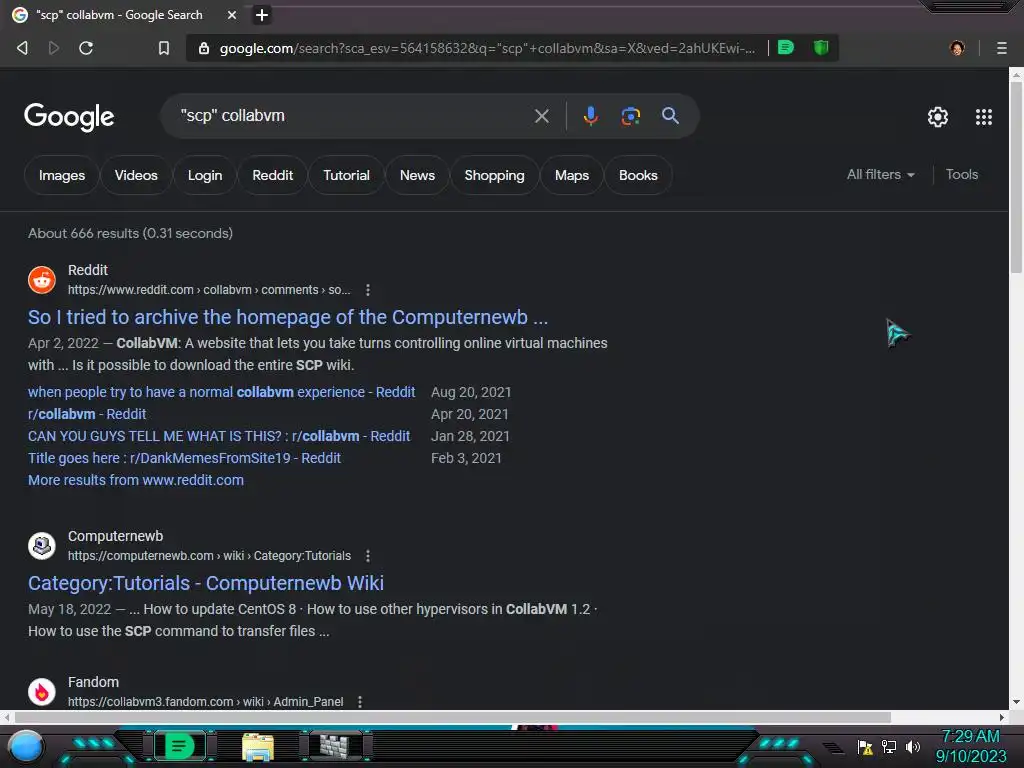The width and height of the screenshot is (1024, 768).
Task: Filter results by Books
Action: [638, 175]
